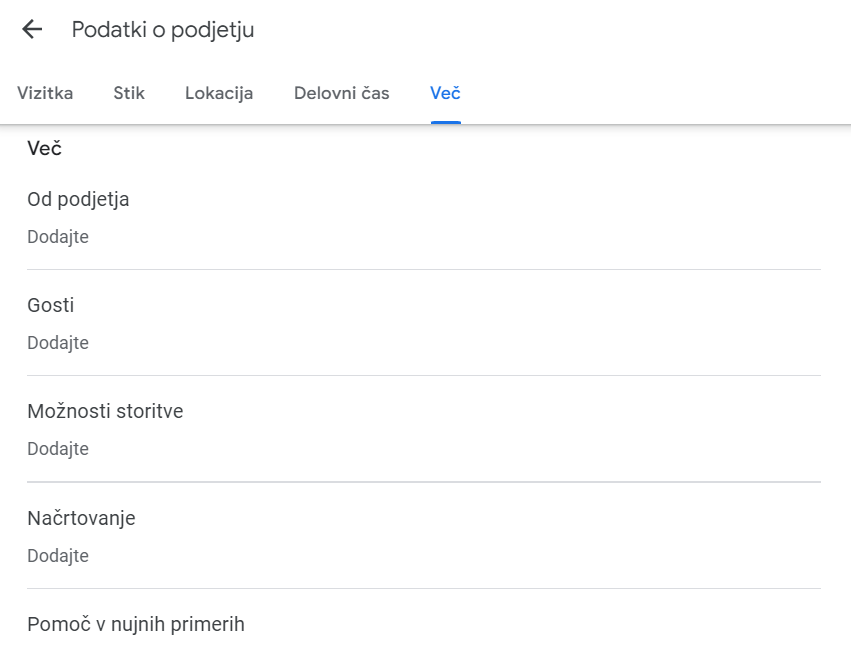Click Dodajte under Od podjetja
This screenshot has height=653, width=851.
coord(58,237)
